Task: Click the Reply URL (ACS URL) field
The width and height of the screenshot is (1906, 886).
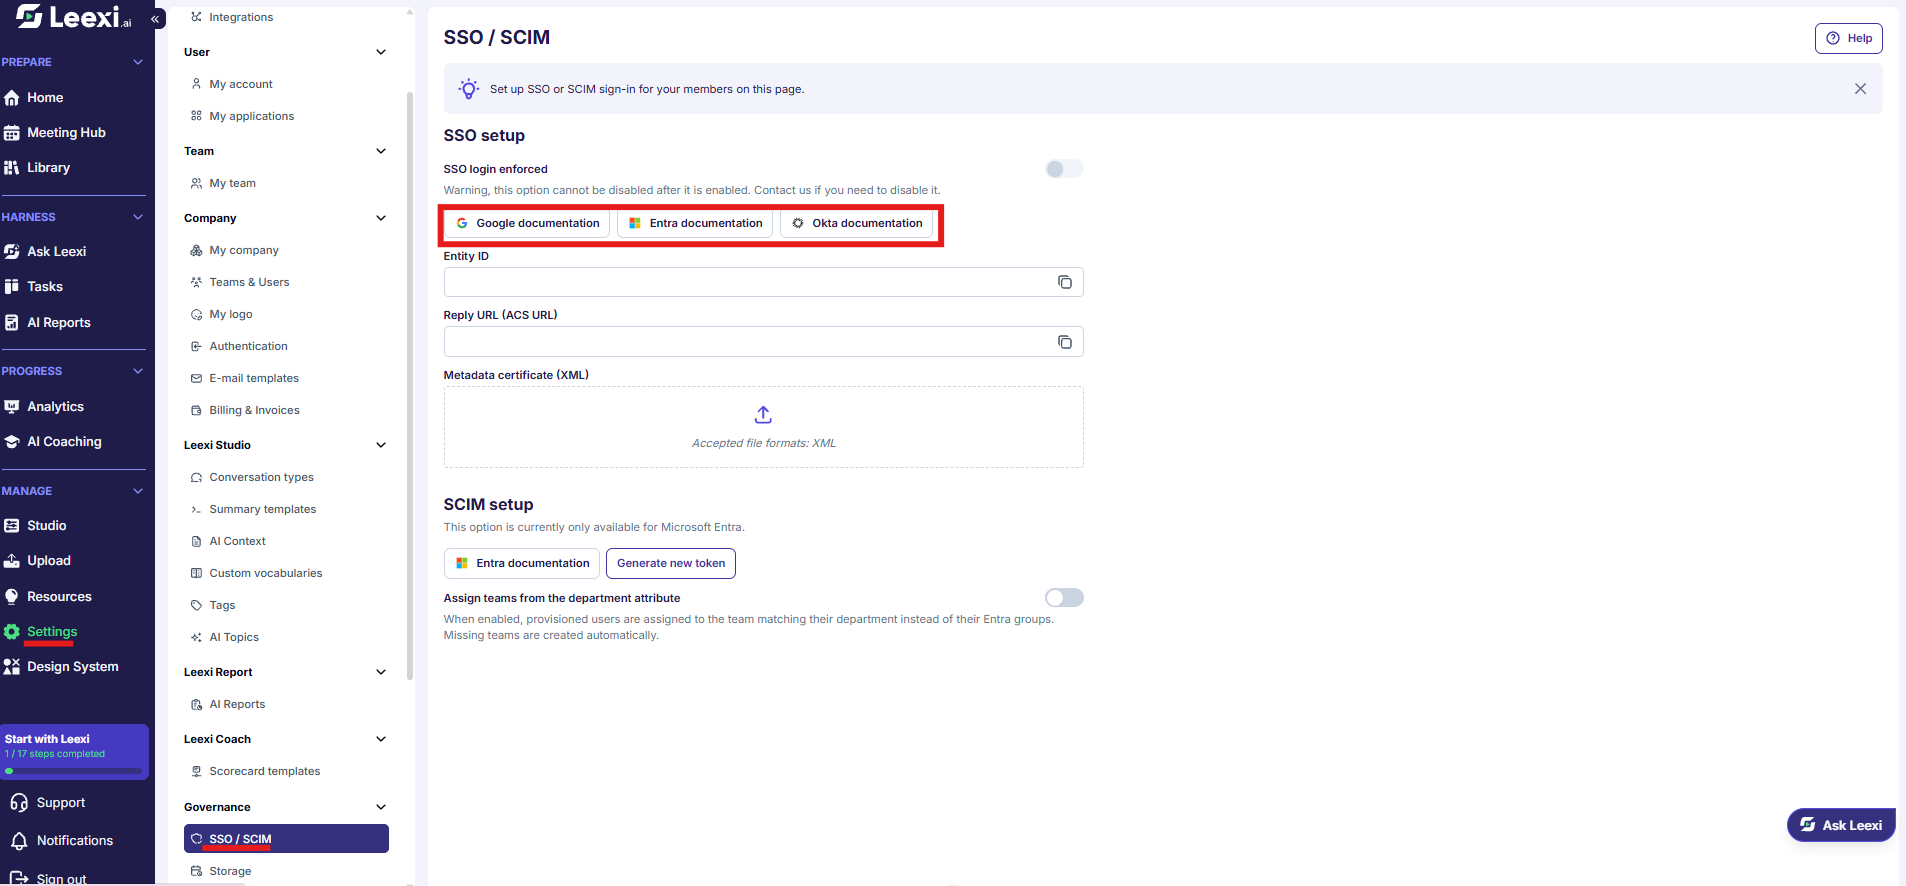Action: point(764,342)
